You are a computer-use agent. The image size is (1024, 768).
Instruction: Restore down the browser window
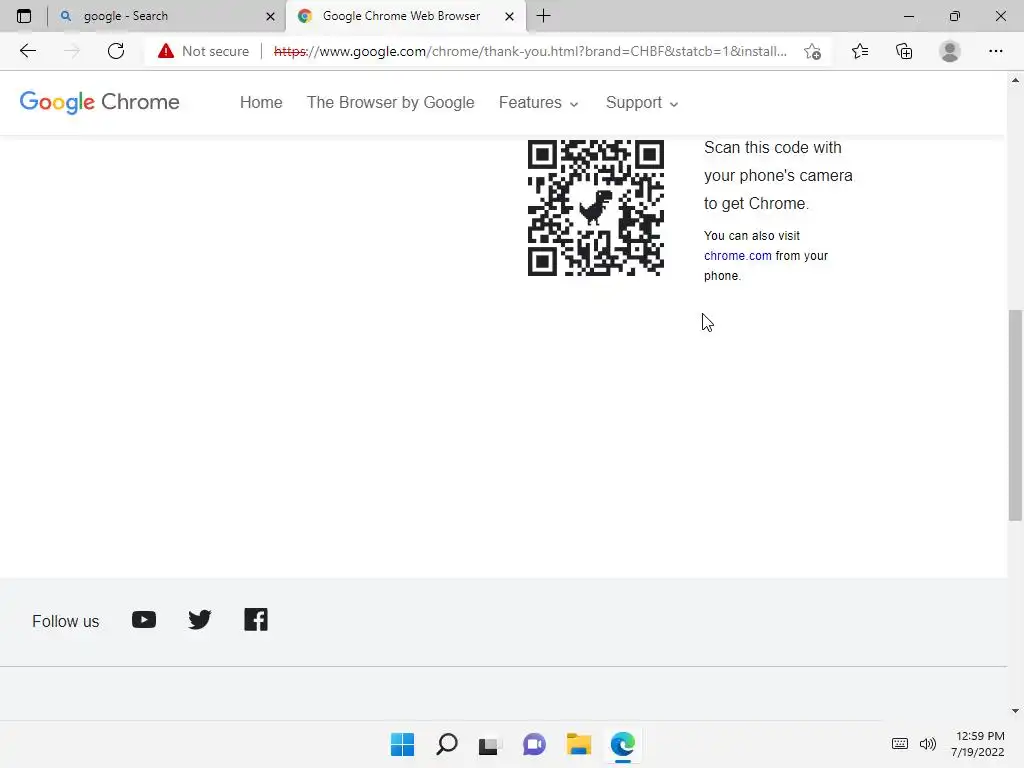pos(955,16)
